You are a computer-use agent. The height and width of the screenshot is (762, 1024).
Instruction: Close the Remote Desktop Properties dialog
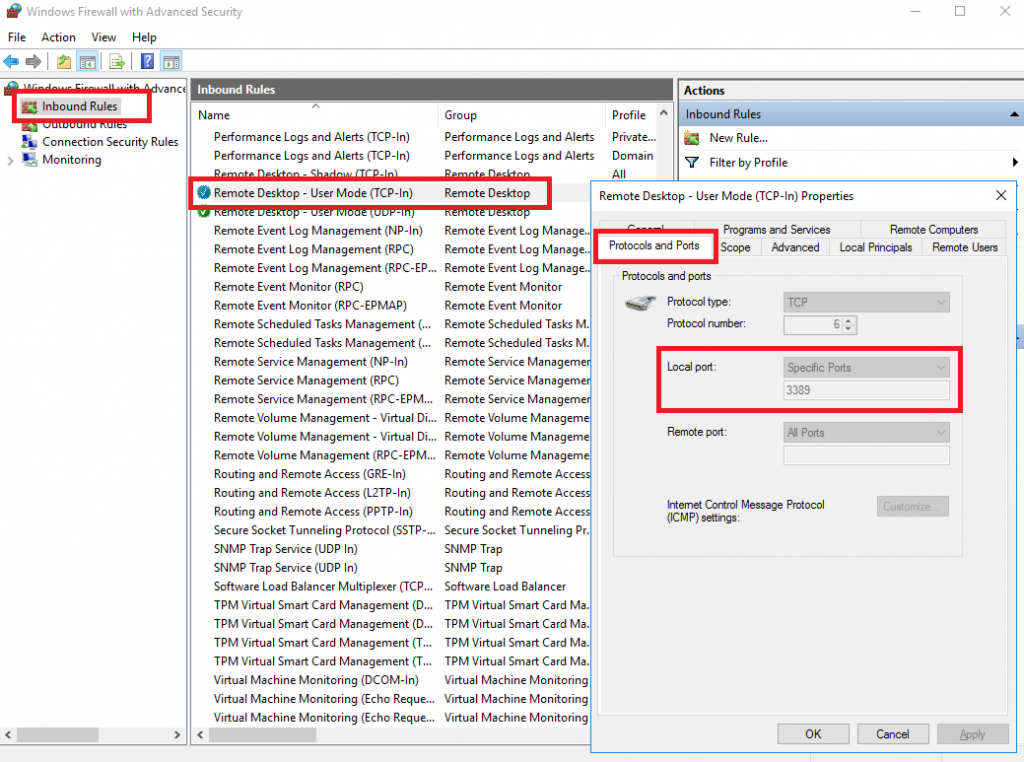1000,195
